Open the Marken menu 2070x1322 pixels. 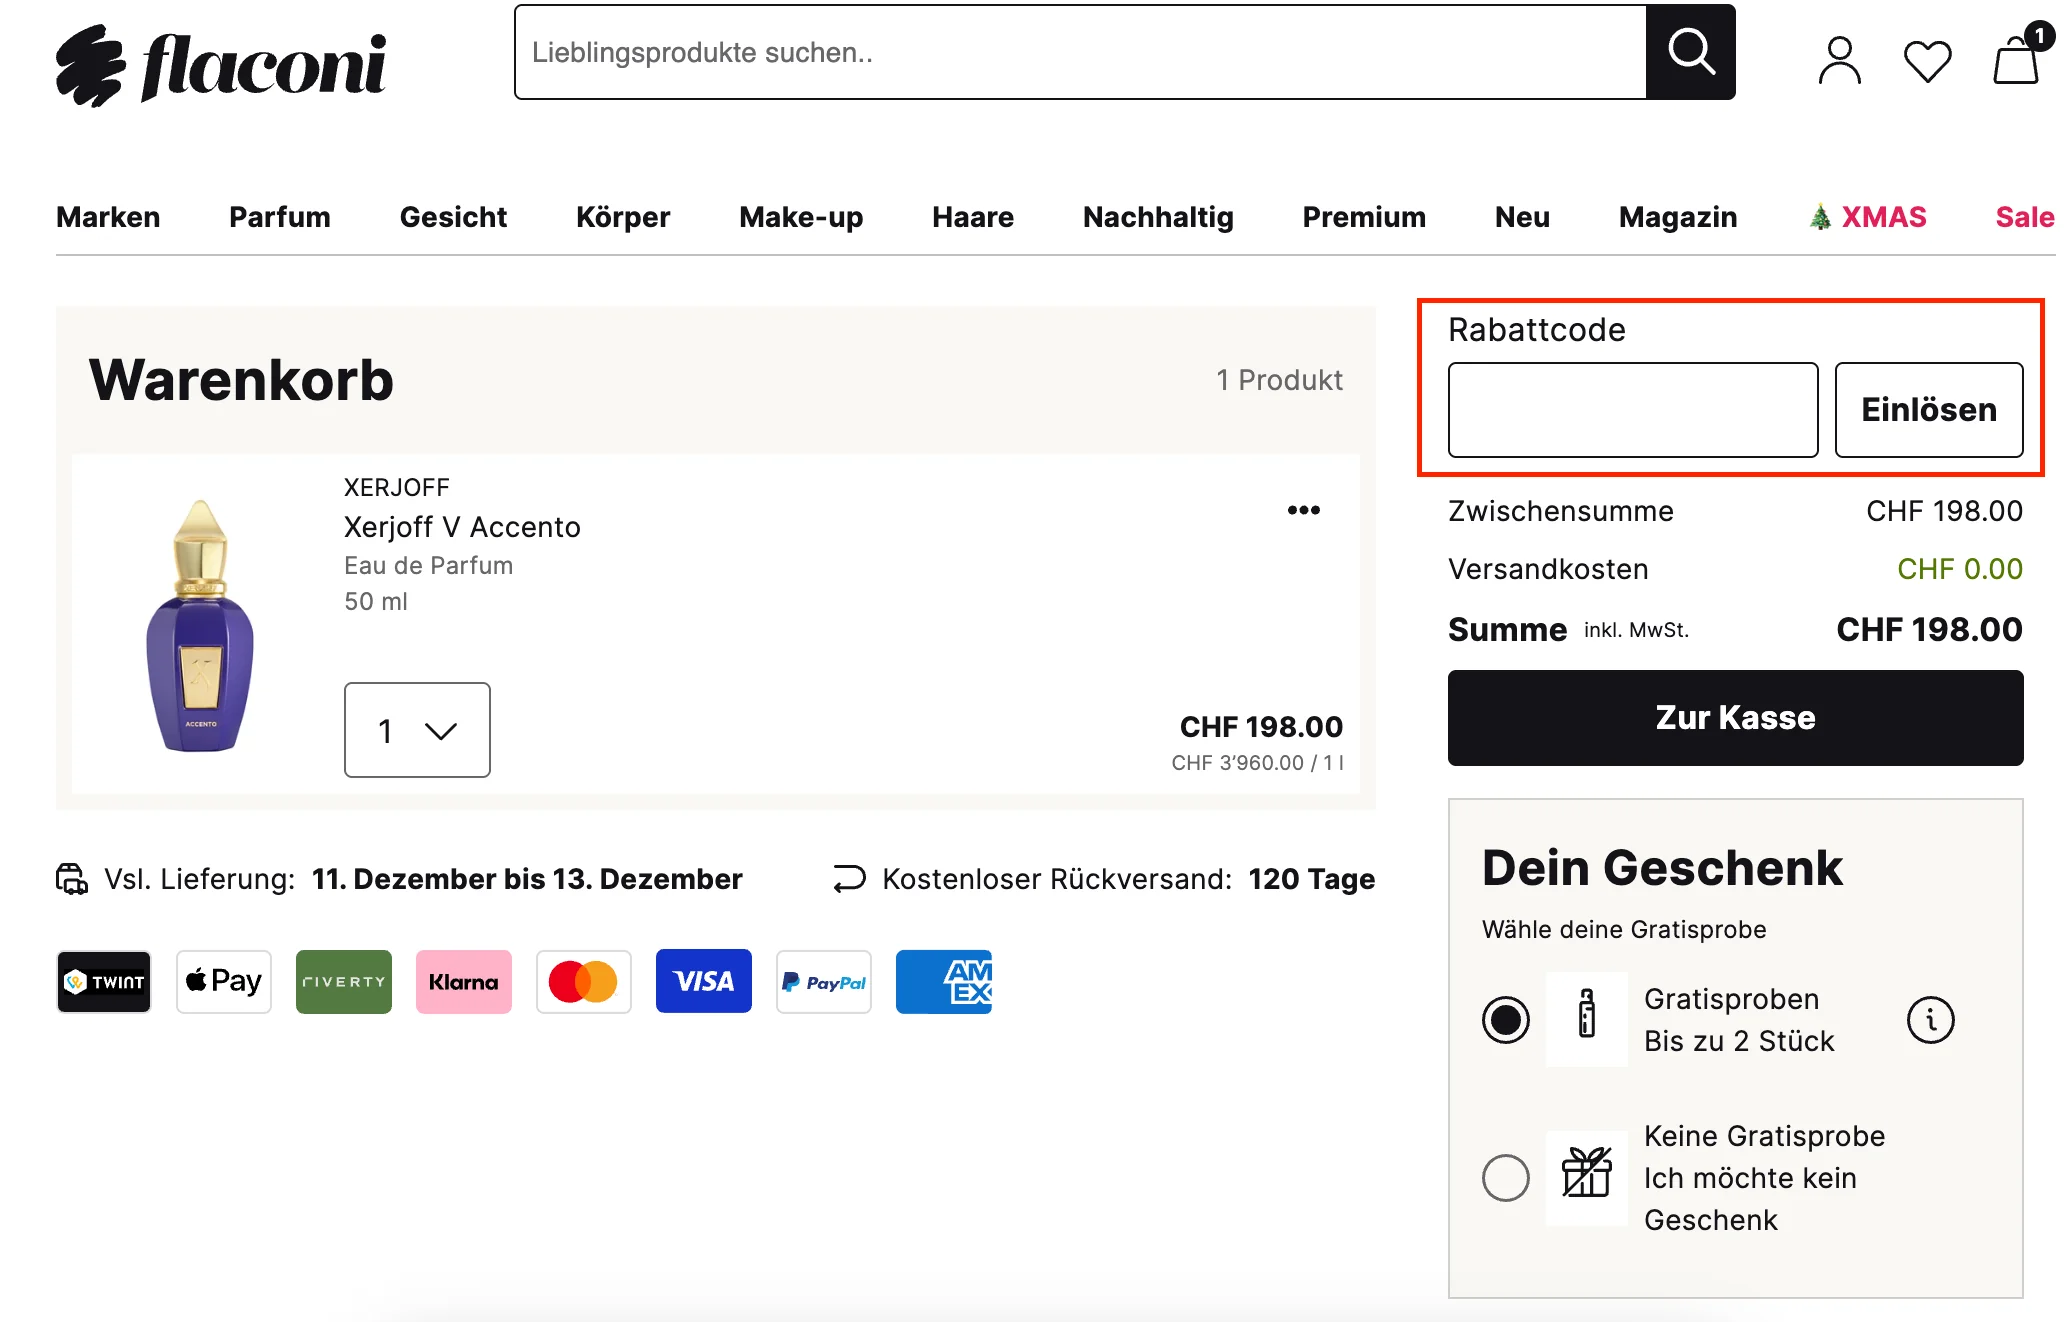tap(108, 217)
